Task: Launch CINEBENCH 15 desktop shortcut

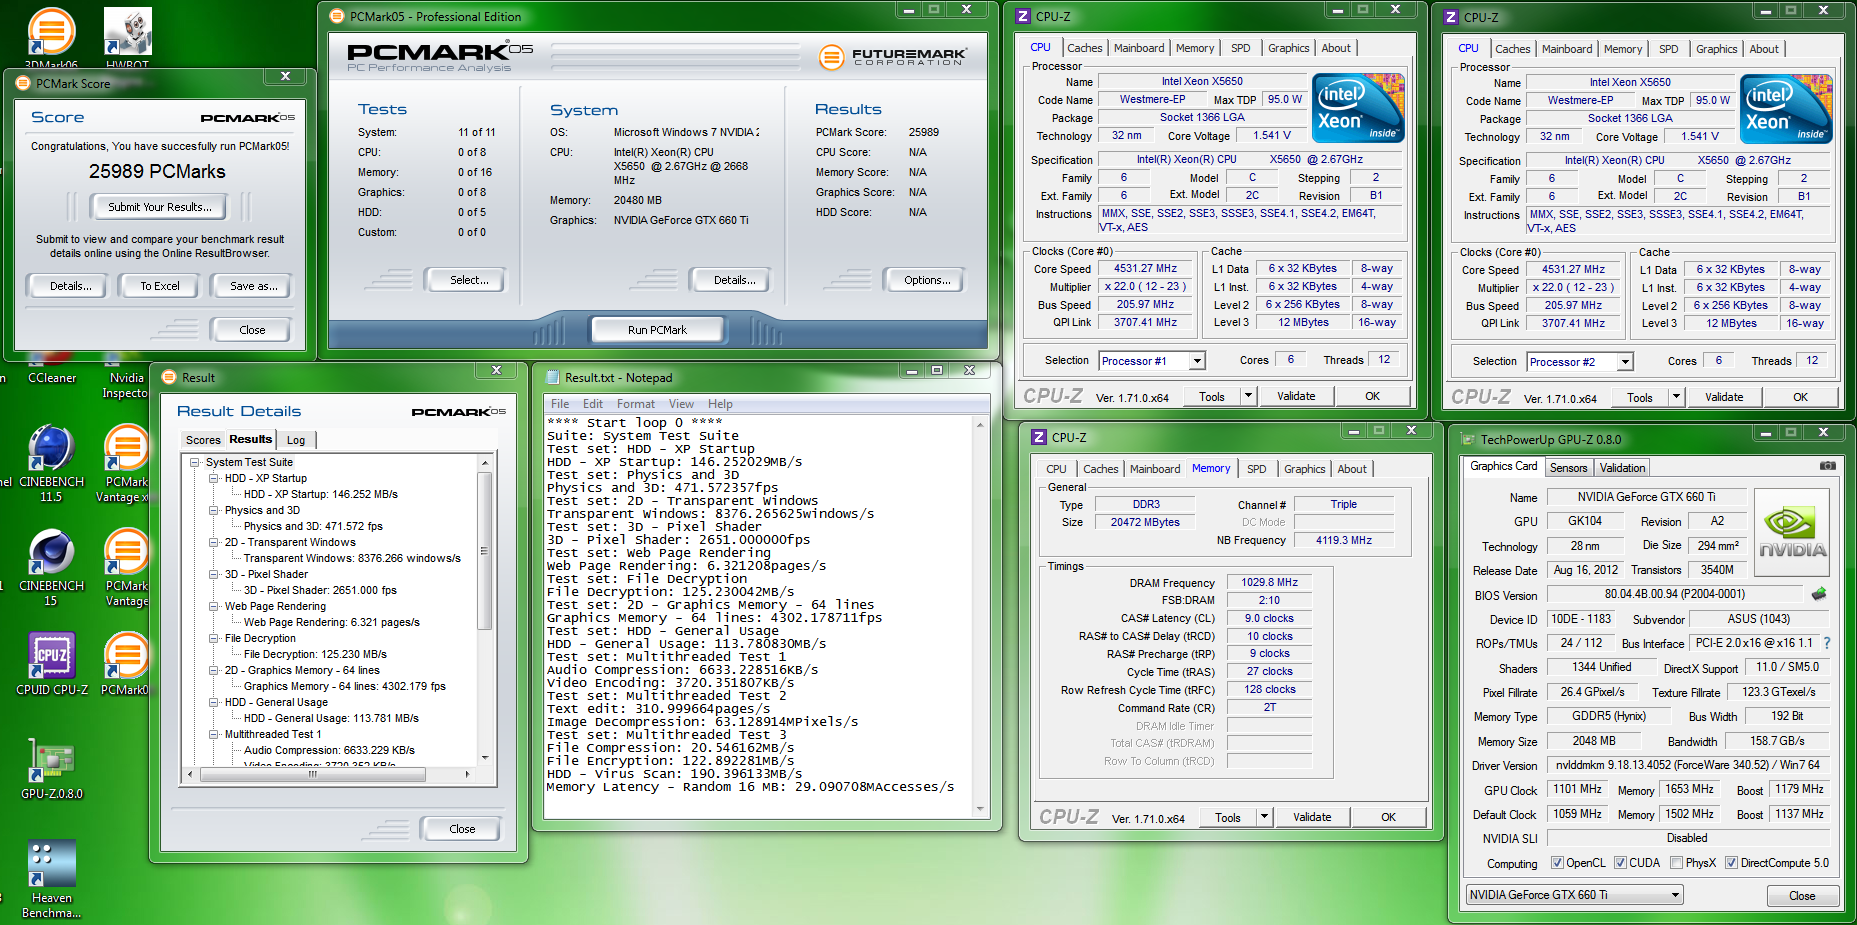Action: pos(51,567)
